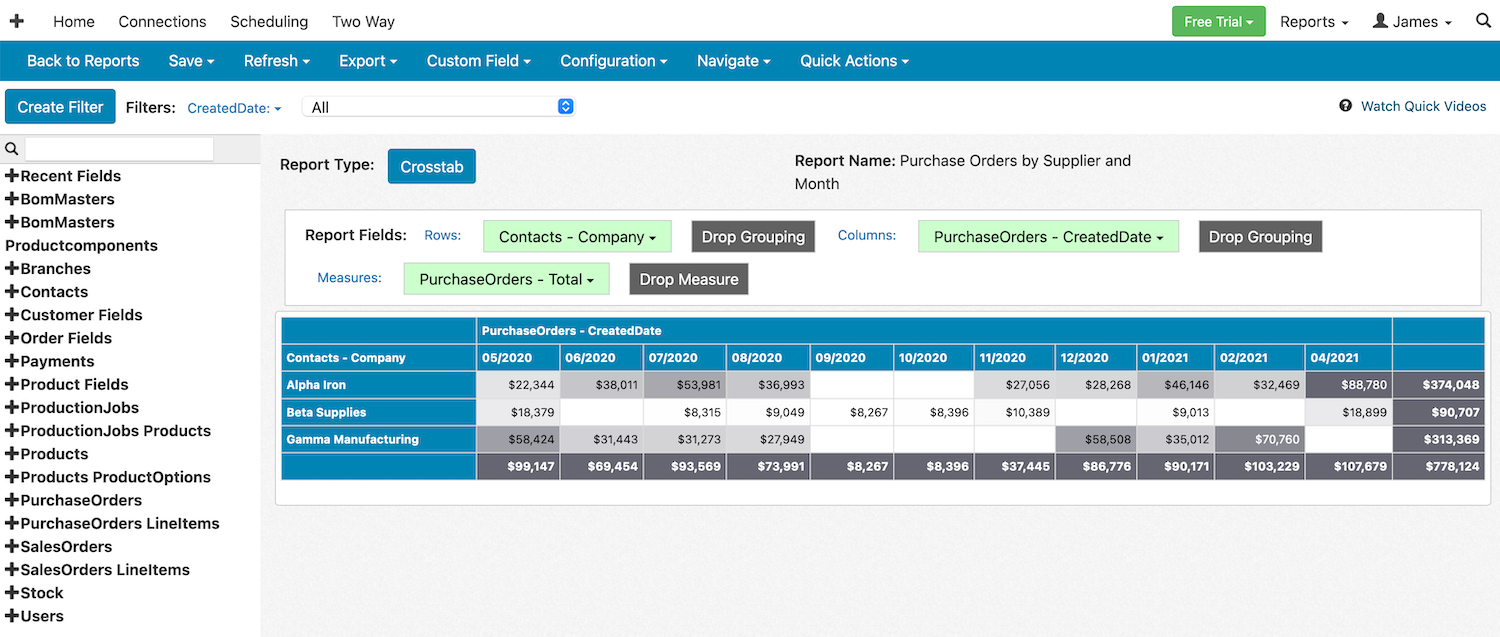Click the magnifying glass search icon at top right

pyautogui.click(x=1483, y=21)
